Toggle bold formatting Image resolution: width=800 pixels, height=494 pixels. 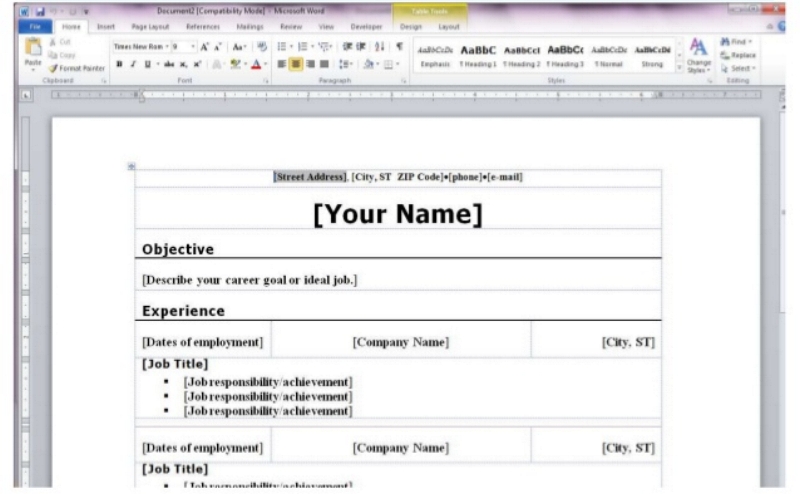point(119,64)
